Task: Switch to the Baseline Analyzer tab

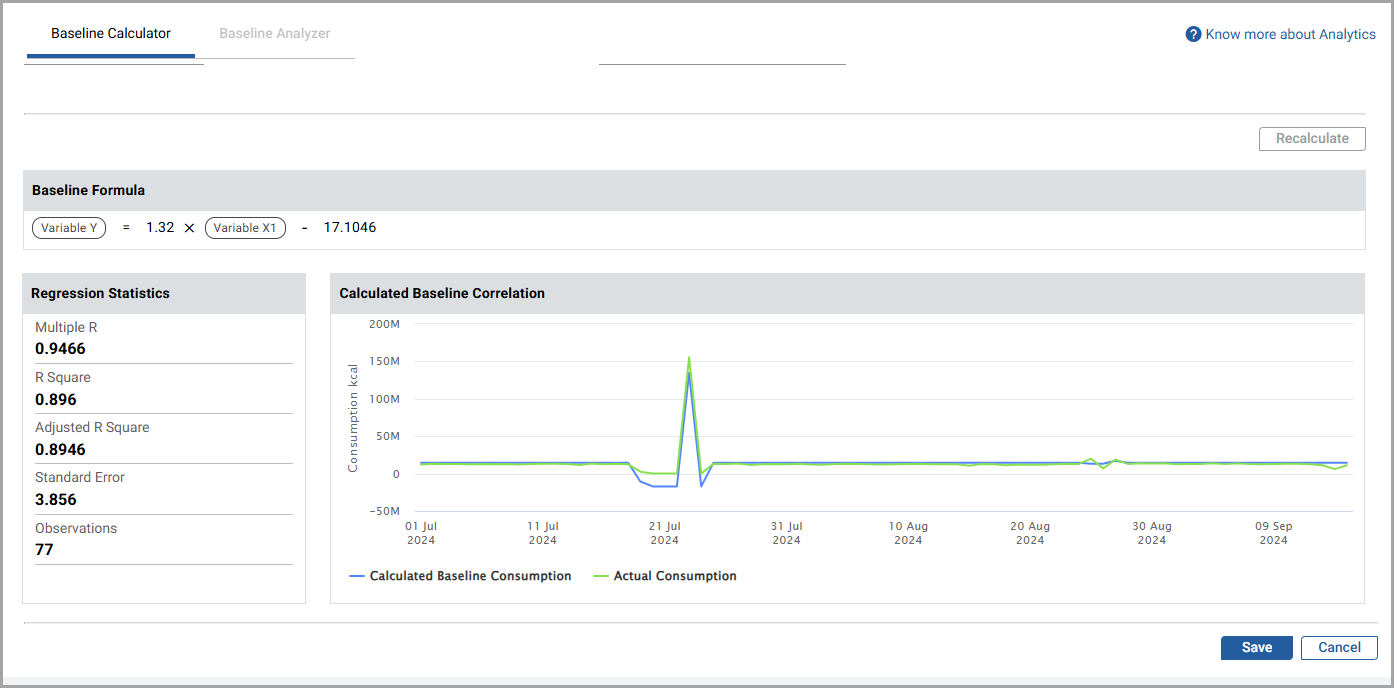Action: click(275, 34)
